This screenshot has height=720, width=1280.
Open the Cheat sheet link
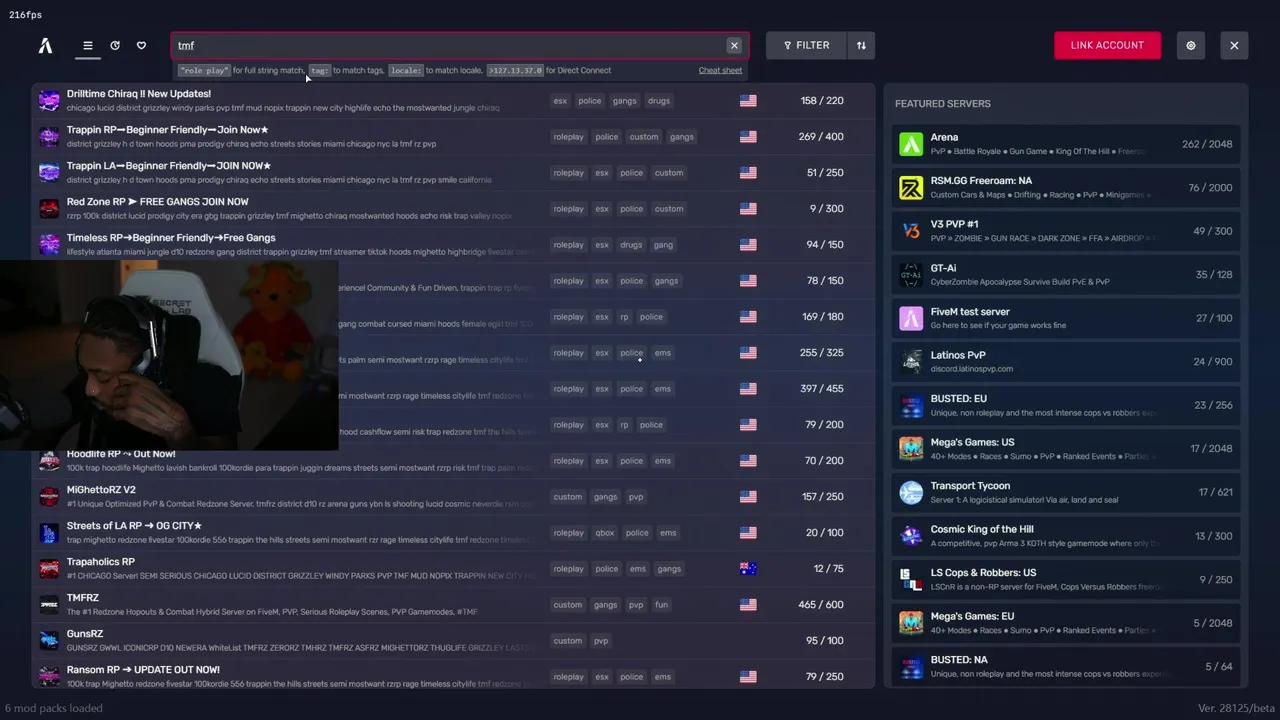point(720,70)
